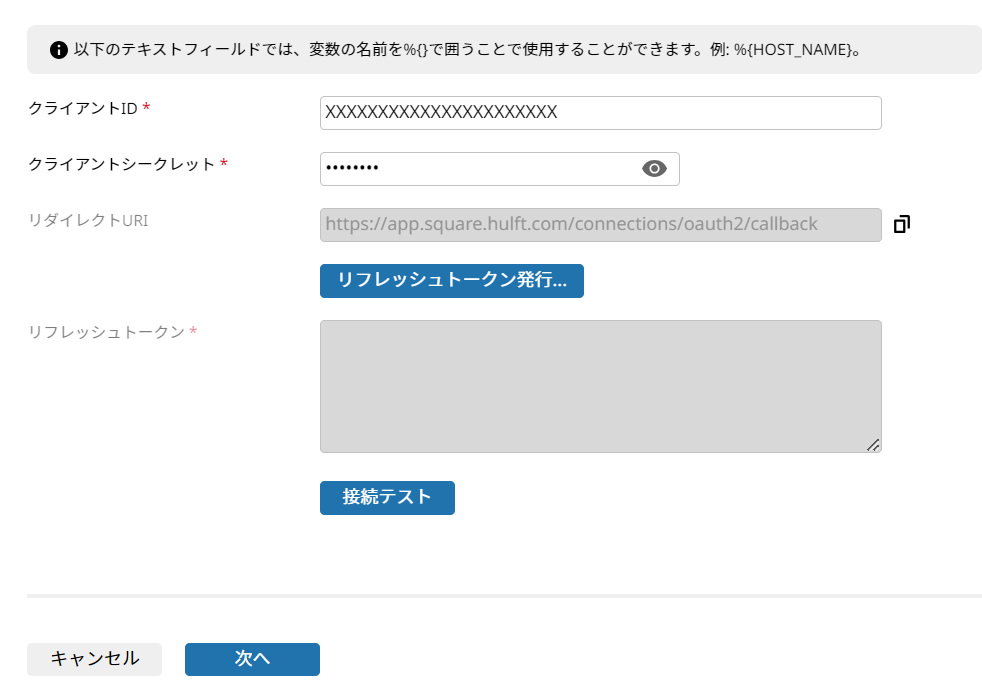This screenshot has height=686, width=982.
Task: Click the クライアントID label
Action: pyautogui.click(x=83, y=108)
